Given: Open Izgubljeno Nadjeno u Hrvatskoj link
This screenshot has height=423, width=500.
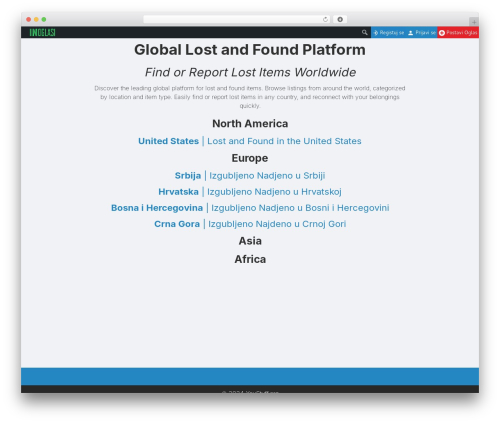Looking at the screenshot, I should coord(274,192).
